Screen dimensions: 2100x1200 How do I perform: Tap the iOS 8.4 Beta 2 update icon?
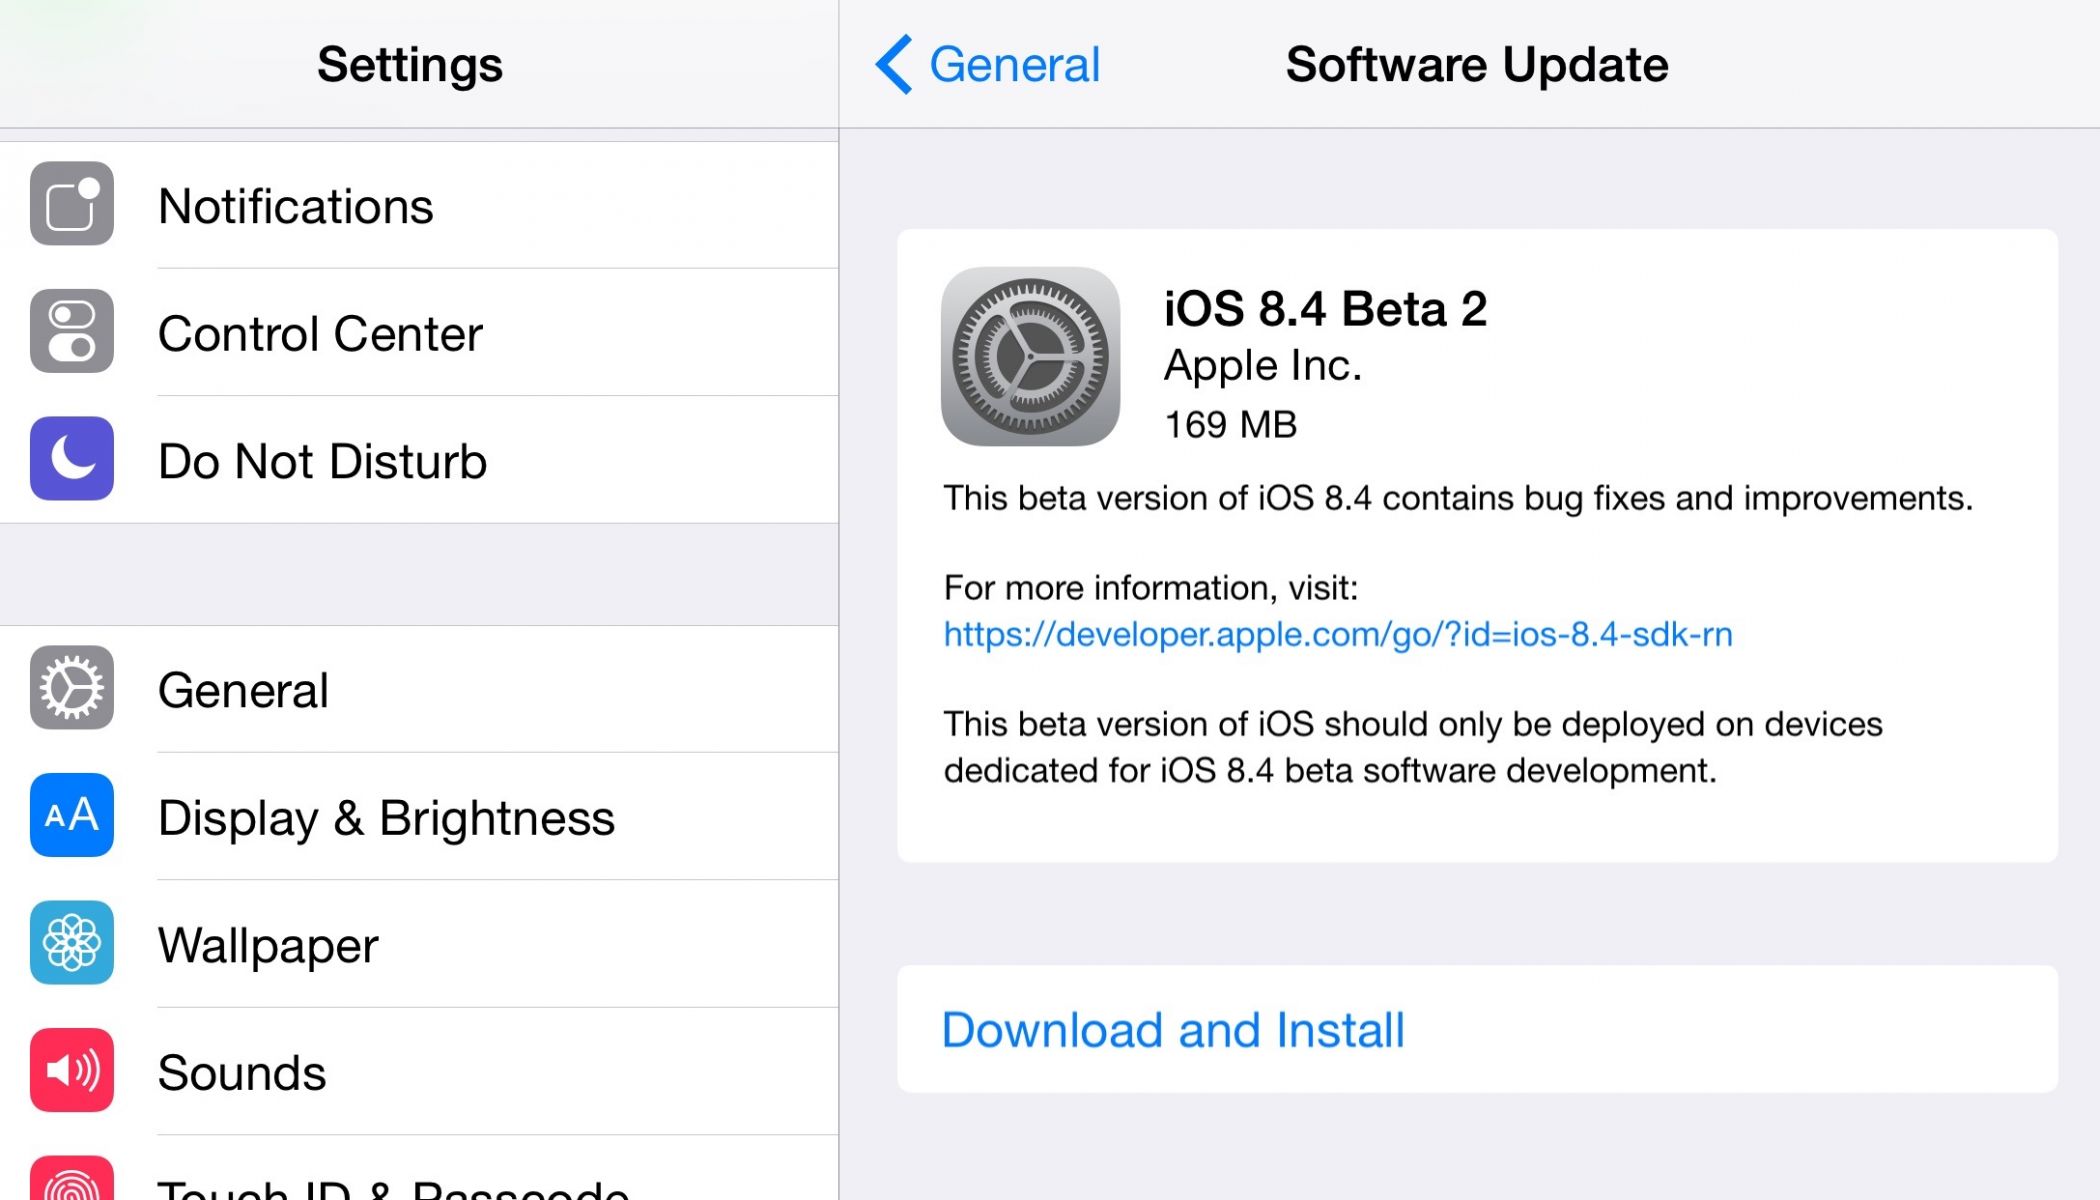pyautogui.click(x=1030, y=356)
